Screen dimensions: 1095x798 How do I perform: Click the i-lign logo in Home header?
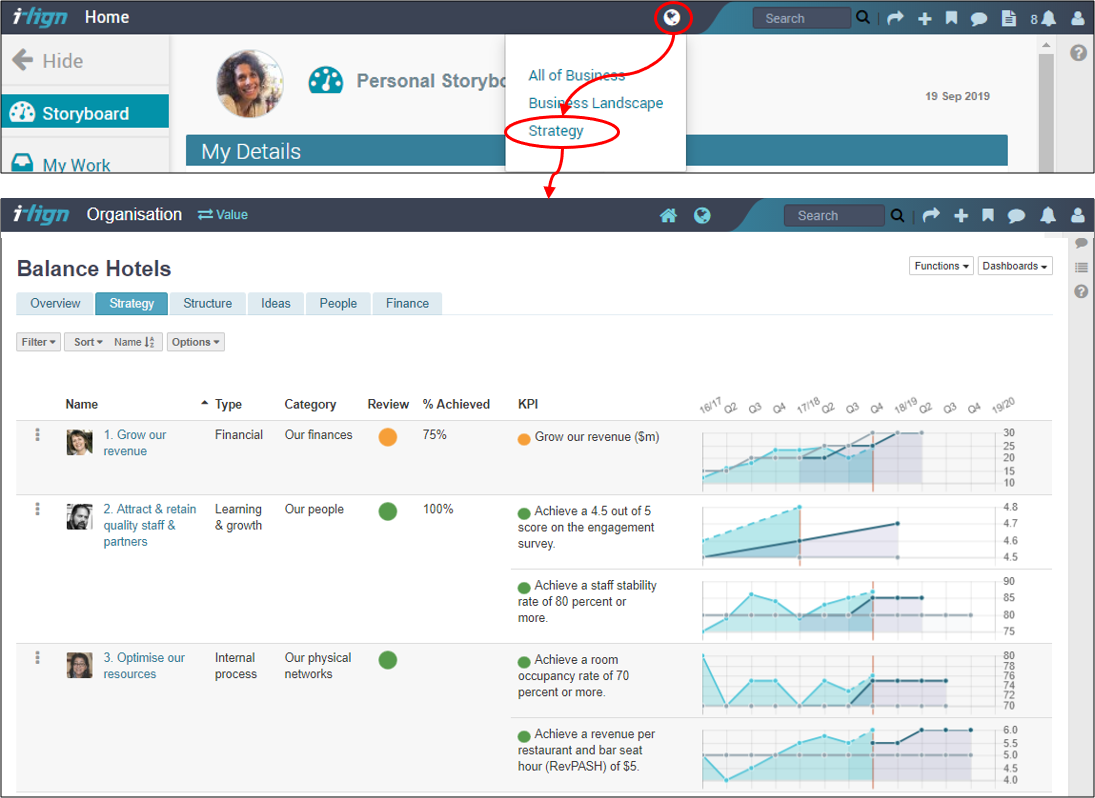pyautogui.click(x=40, y=17)
